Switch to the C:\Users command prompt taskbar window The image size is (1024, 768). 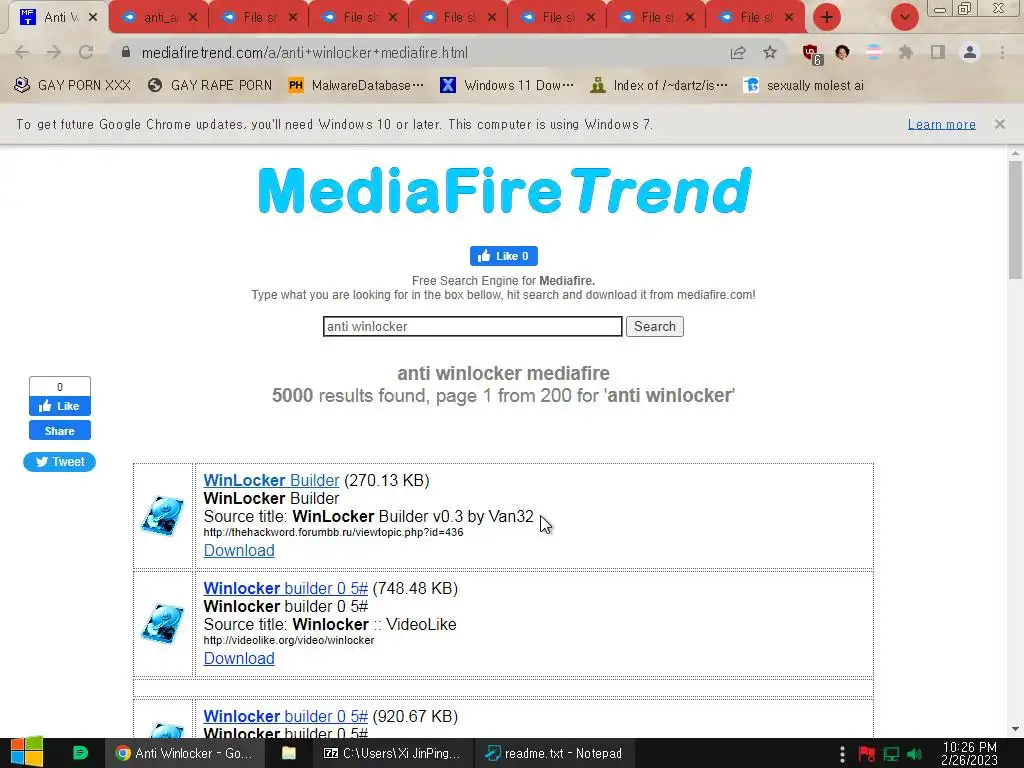[392, 753]
